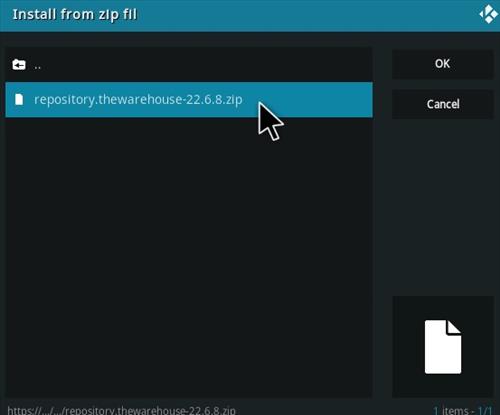
Task: Click the header bar beside Kodi logo
Action: [x=307, y=15]
